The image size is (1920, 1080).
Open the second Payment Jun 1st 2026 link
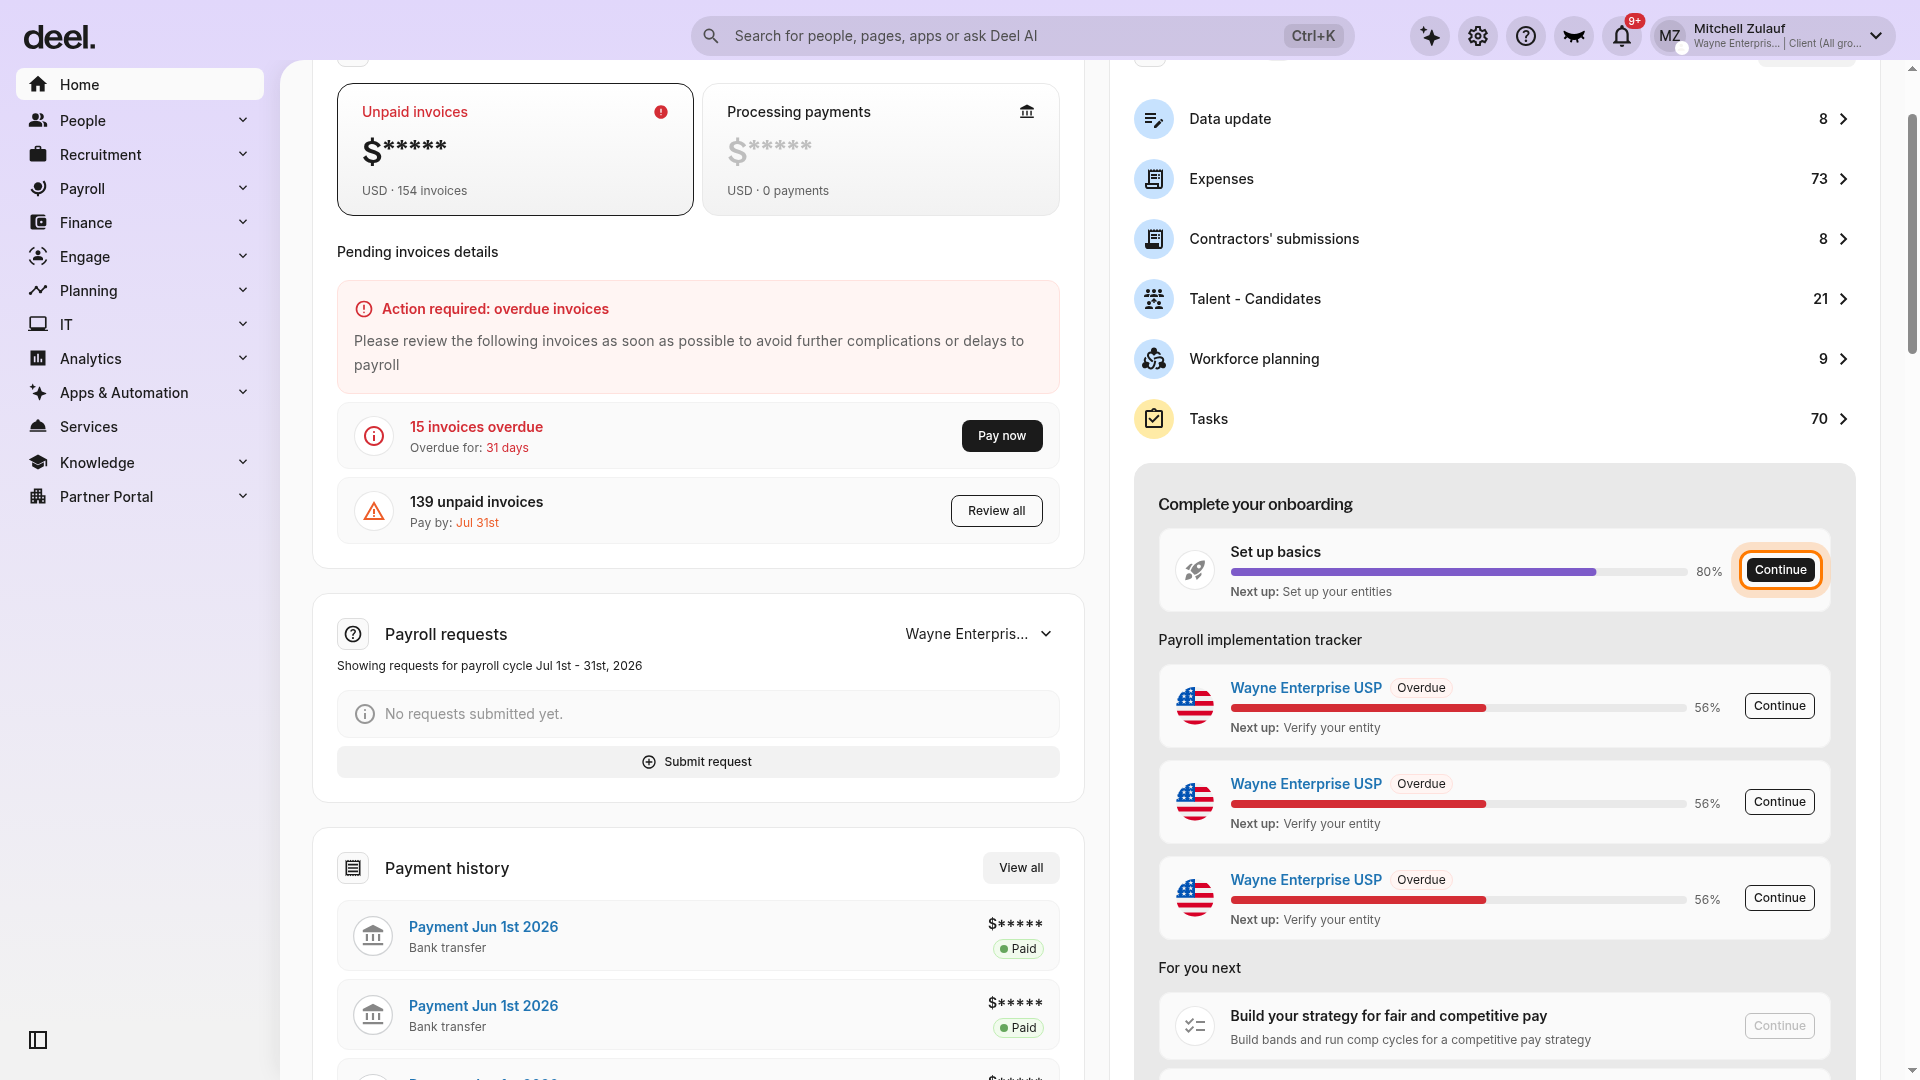(x=483, y=1006)
